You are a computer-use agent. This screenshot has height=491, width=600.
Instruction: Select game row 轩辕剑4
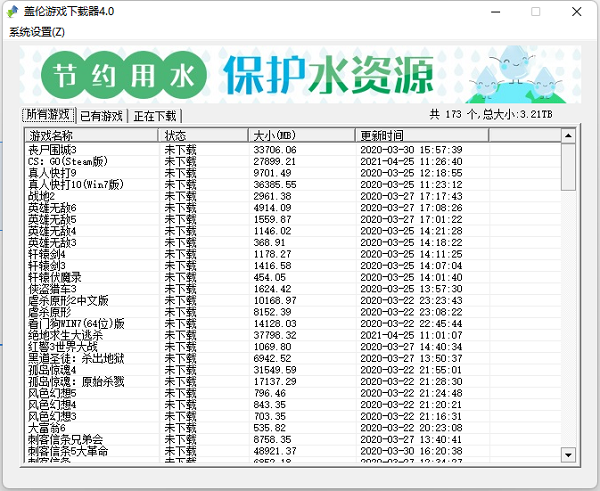[x=293, y=254]
